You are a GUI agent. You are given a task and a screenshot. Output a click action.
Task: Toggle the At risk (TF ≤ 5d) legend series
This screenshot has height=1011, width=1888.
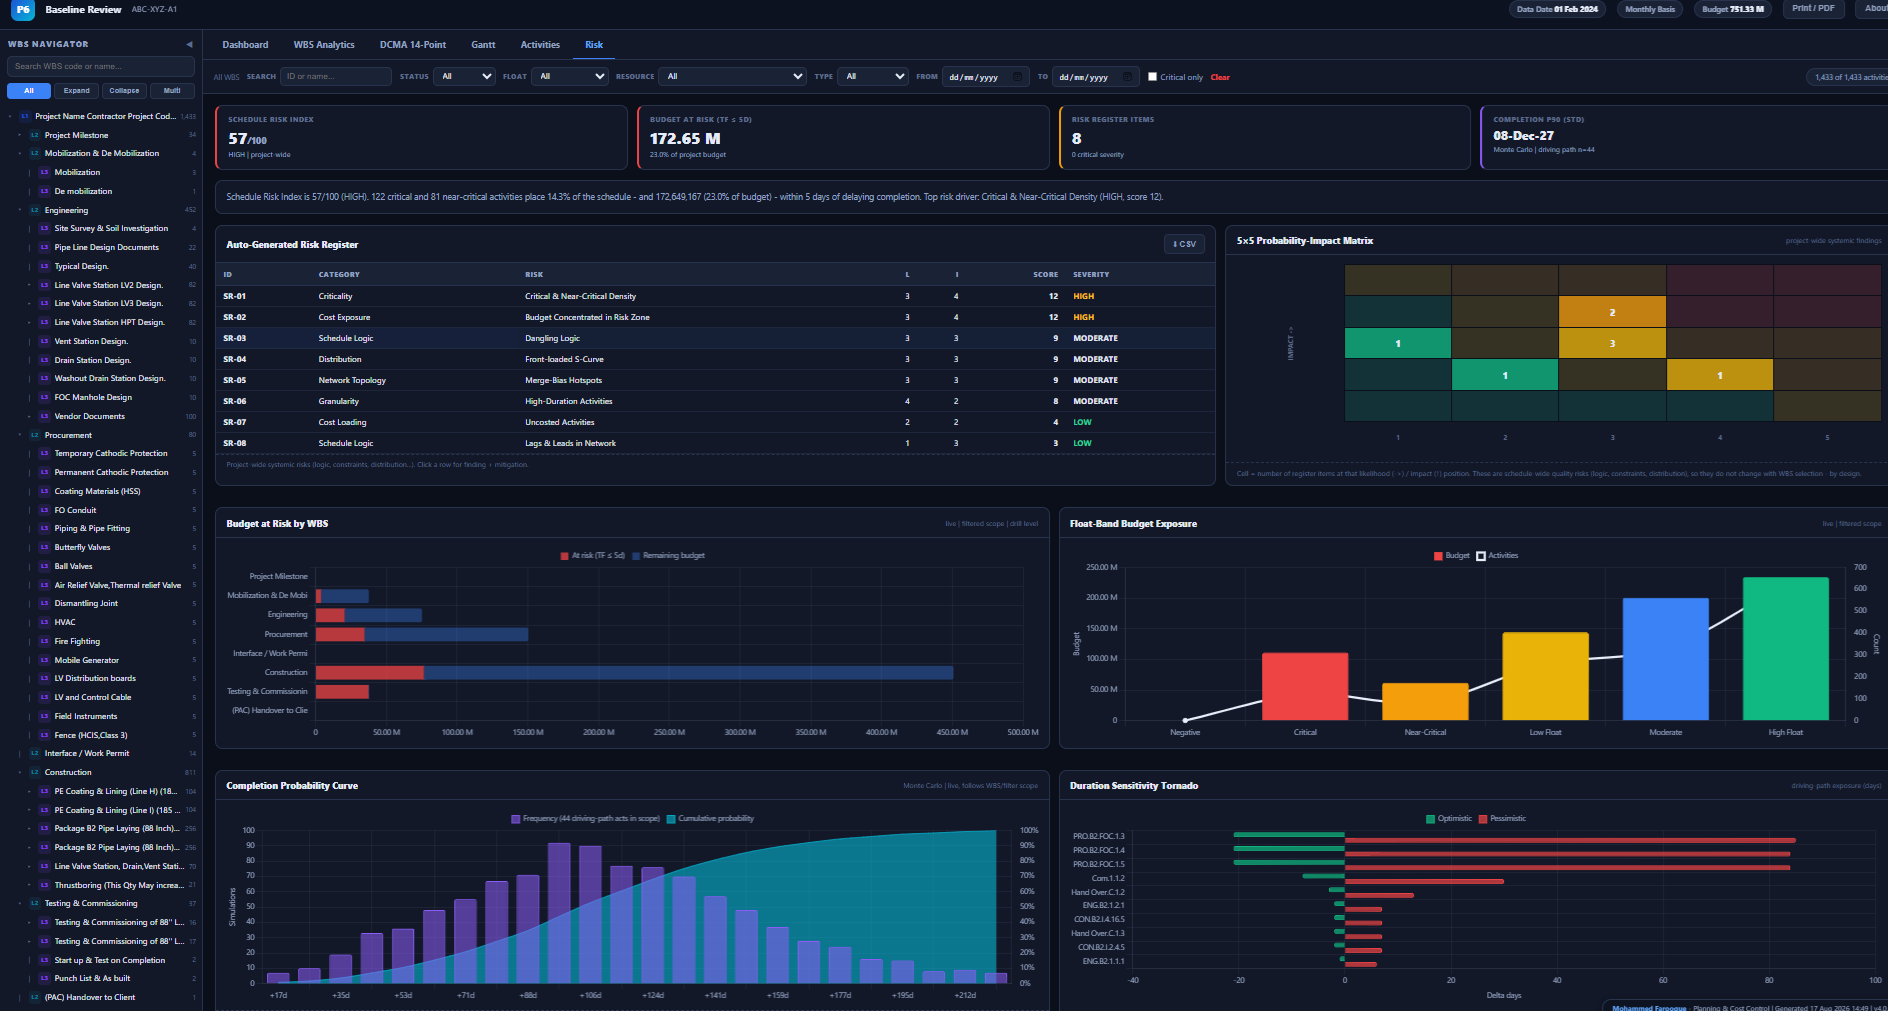(593, 555)
